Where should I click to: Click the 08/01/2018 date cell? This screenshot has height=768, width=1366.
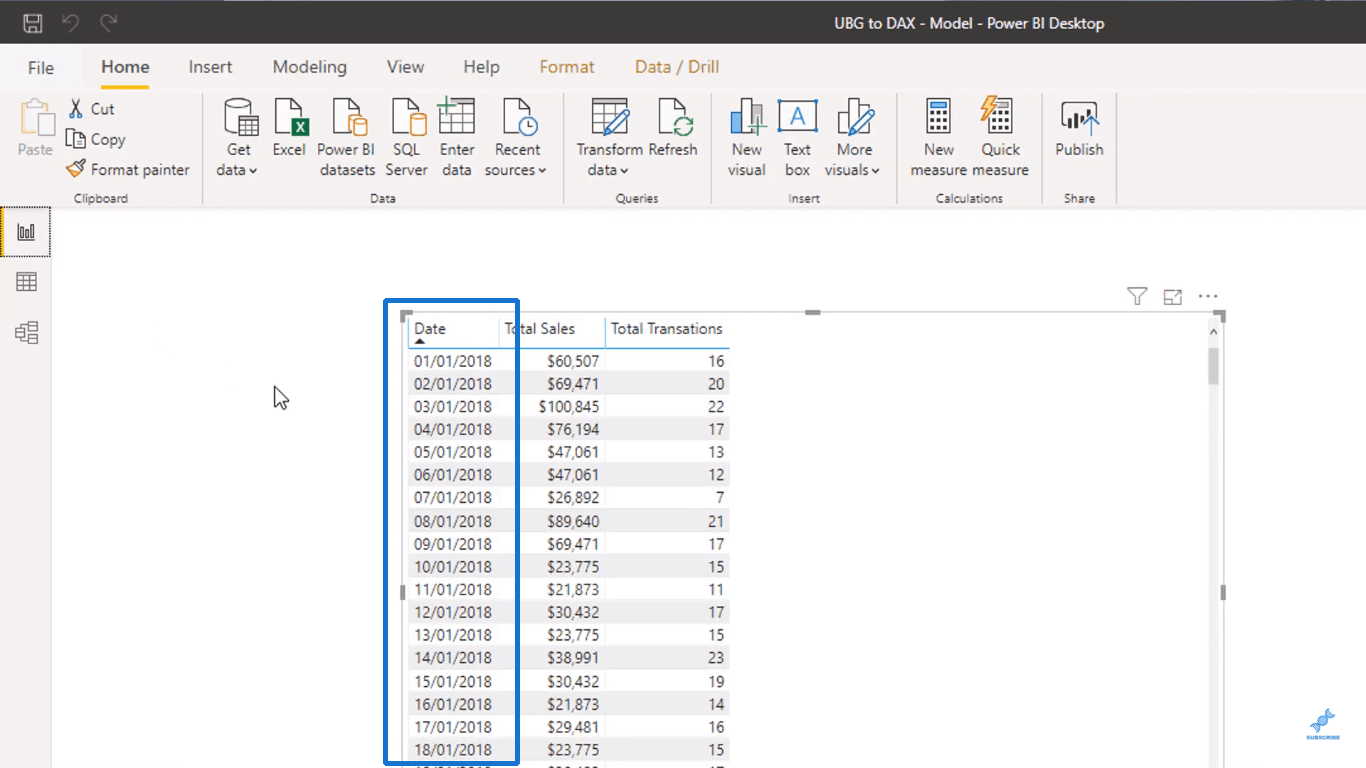453,521
